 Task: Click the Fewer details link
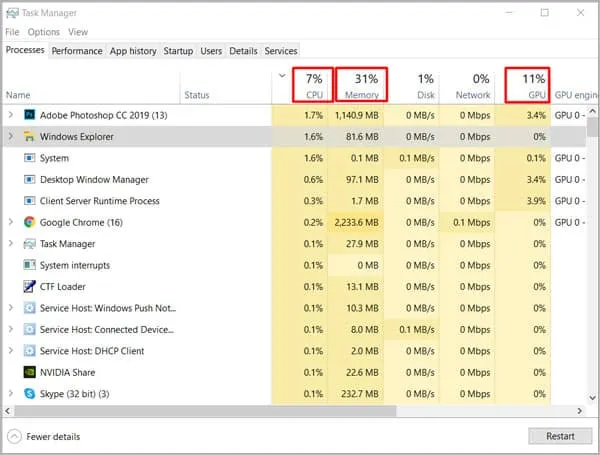pyautogui.click(x=53, y=437)
